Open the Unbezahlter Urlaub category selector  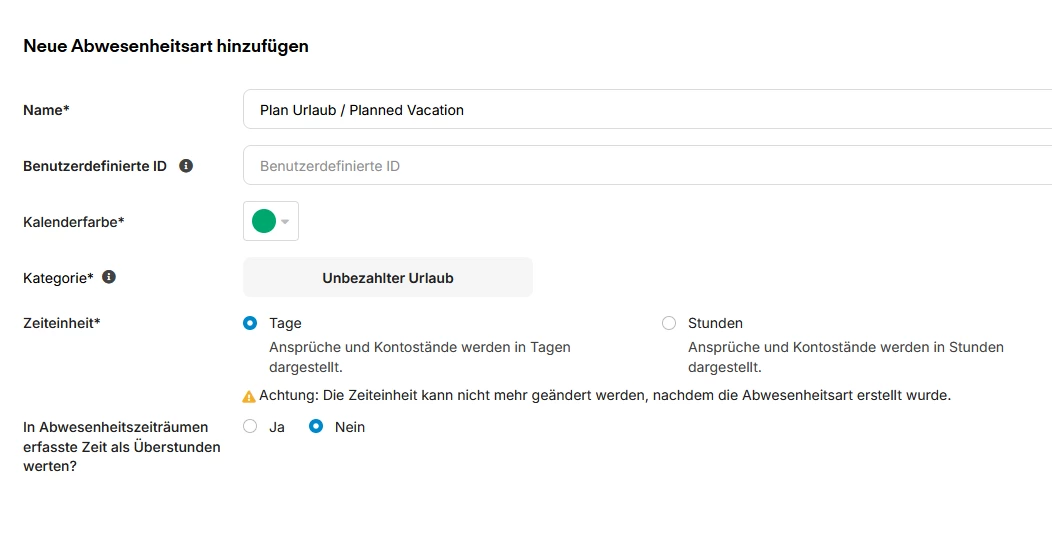click(387, 278)
